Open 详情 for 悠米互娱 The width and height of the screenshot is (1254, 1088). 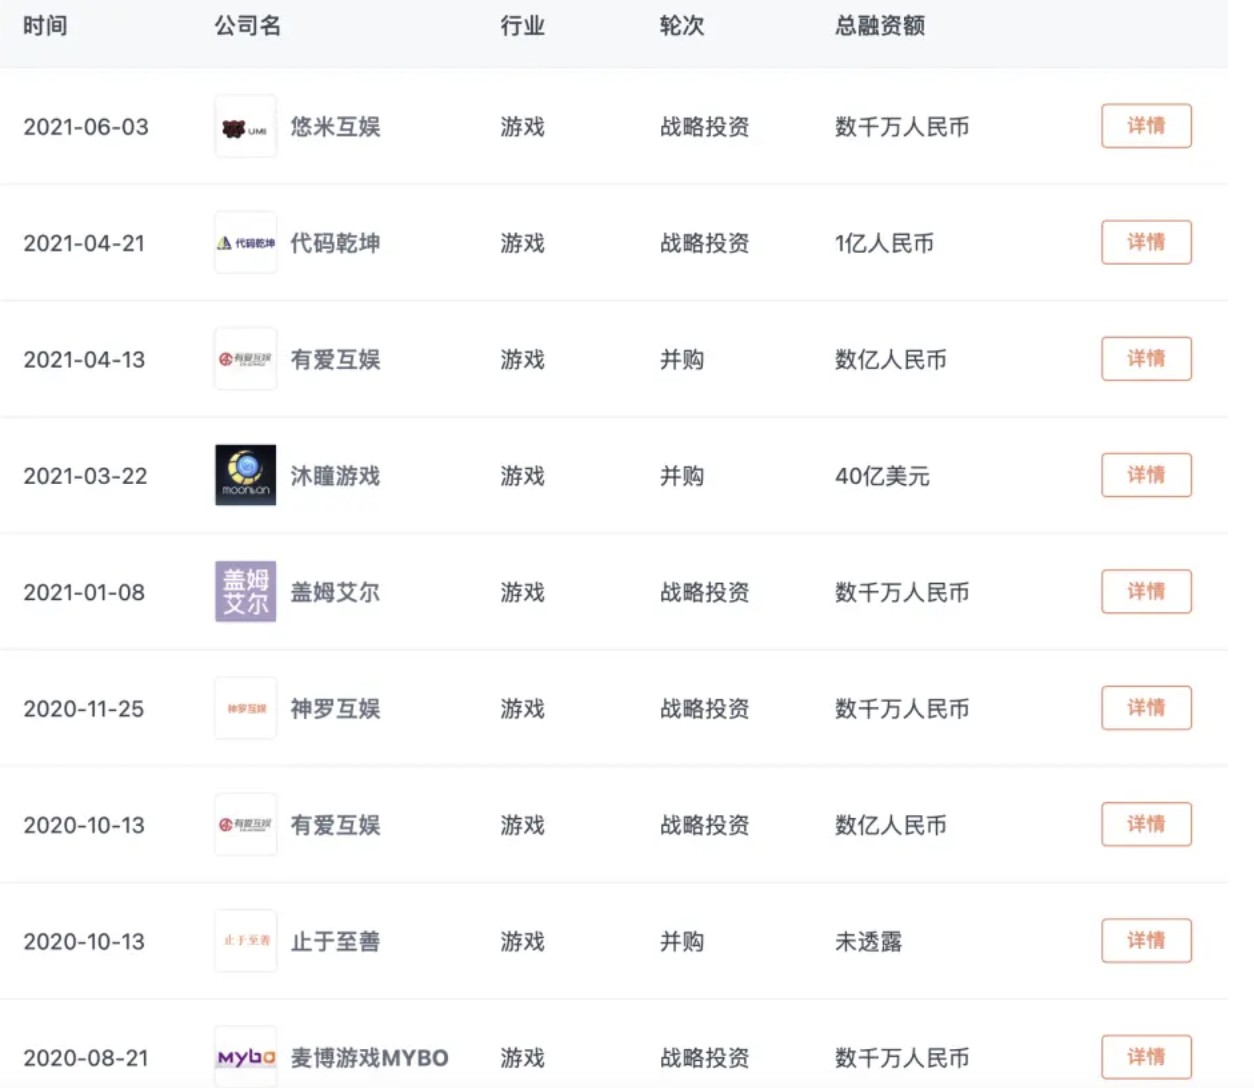click(1146, 126)
